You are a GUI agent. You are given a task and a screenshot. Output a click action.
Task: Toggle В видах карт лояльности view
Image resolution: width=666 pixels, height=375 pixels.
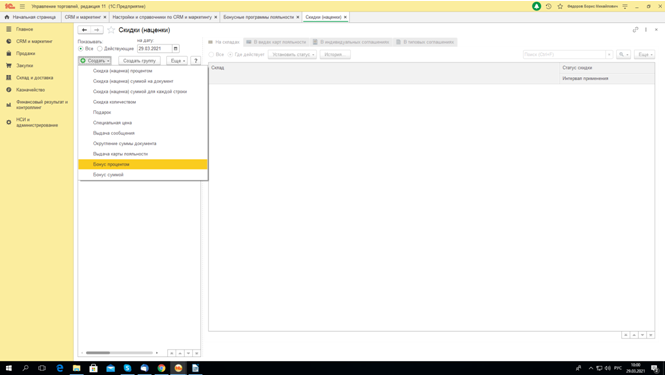click(x=276, y=42)
